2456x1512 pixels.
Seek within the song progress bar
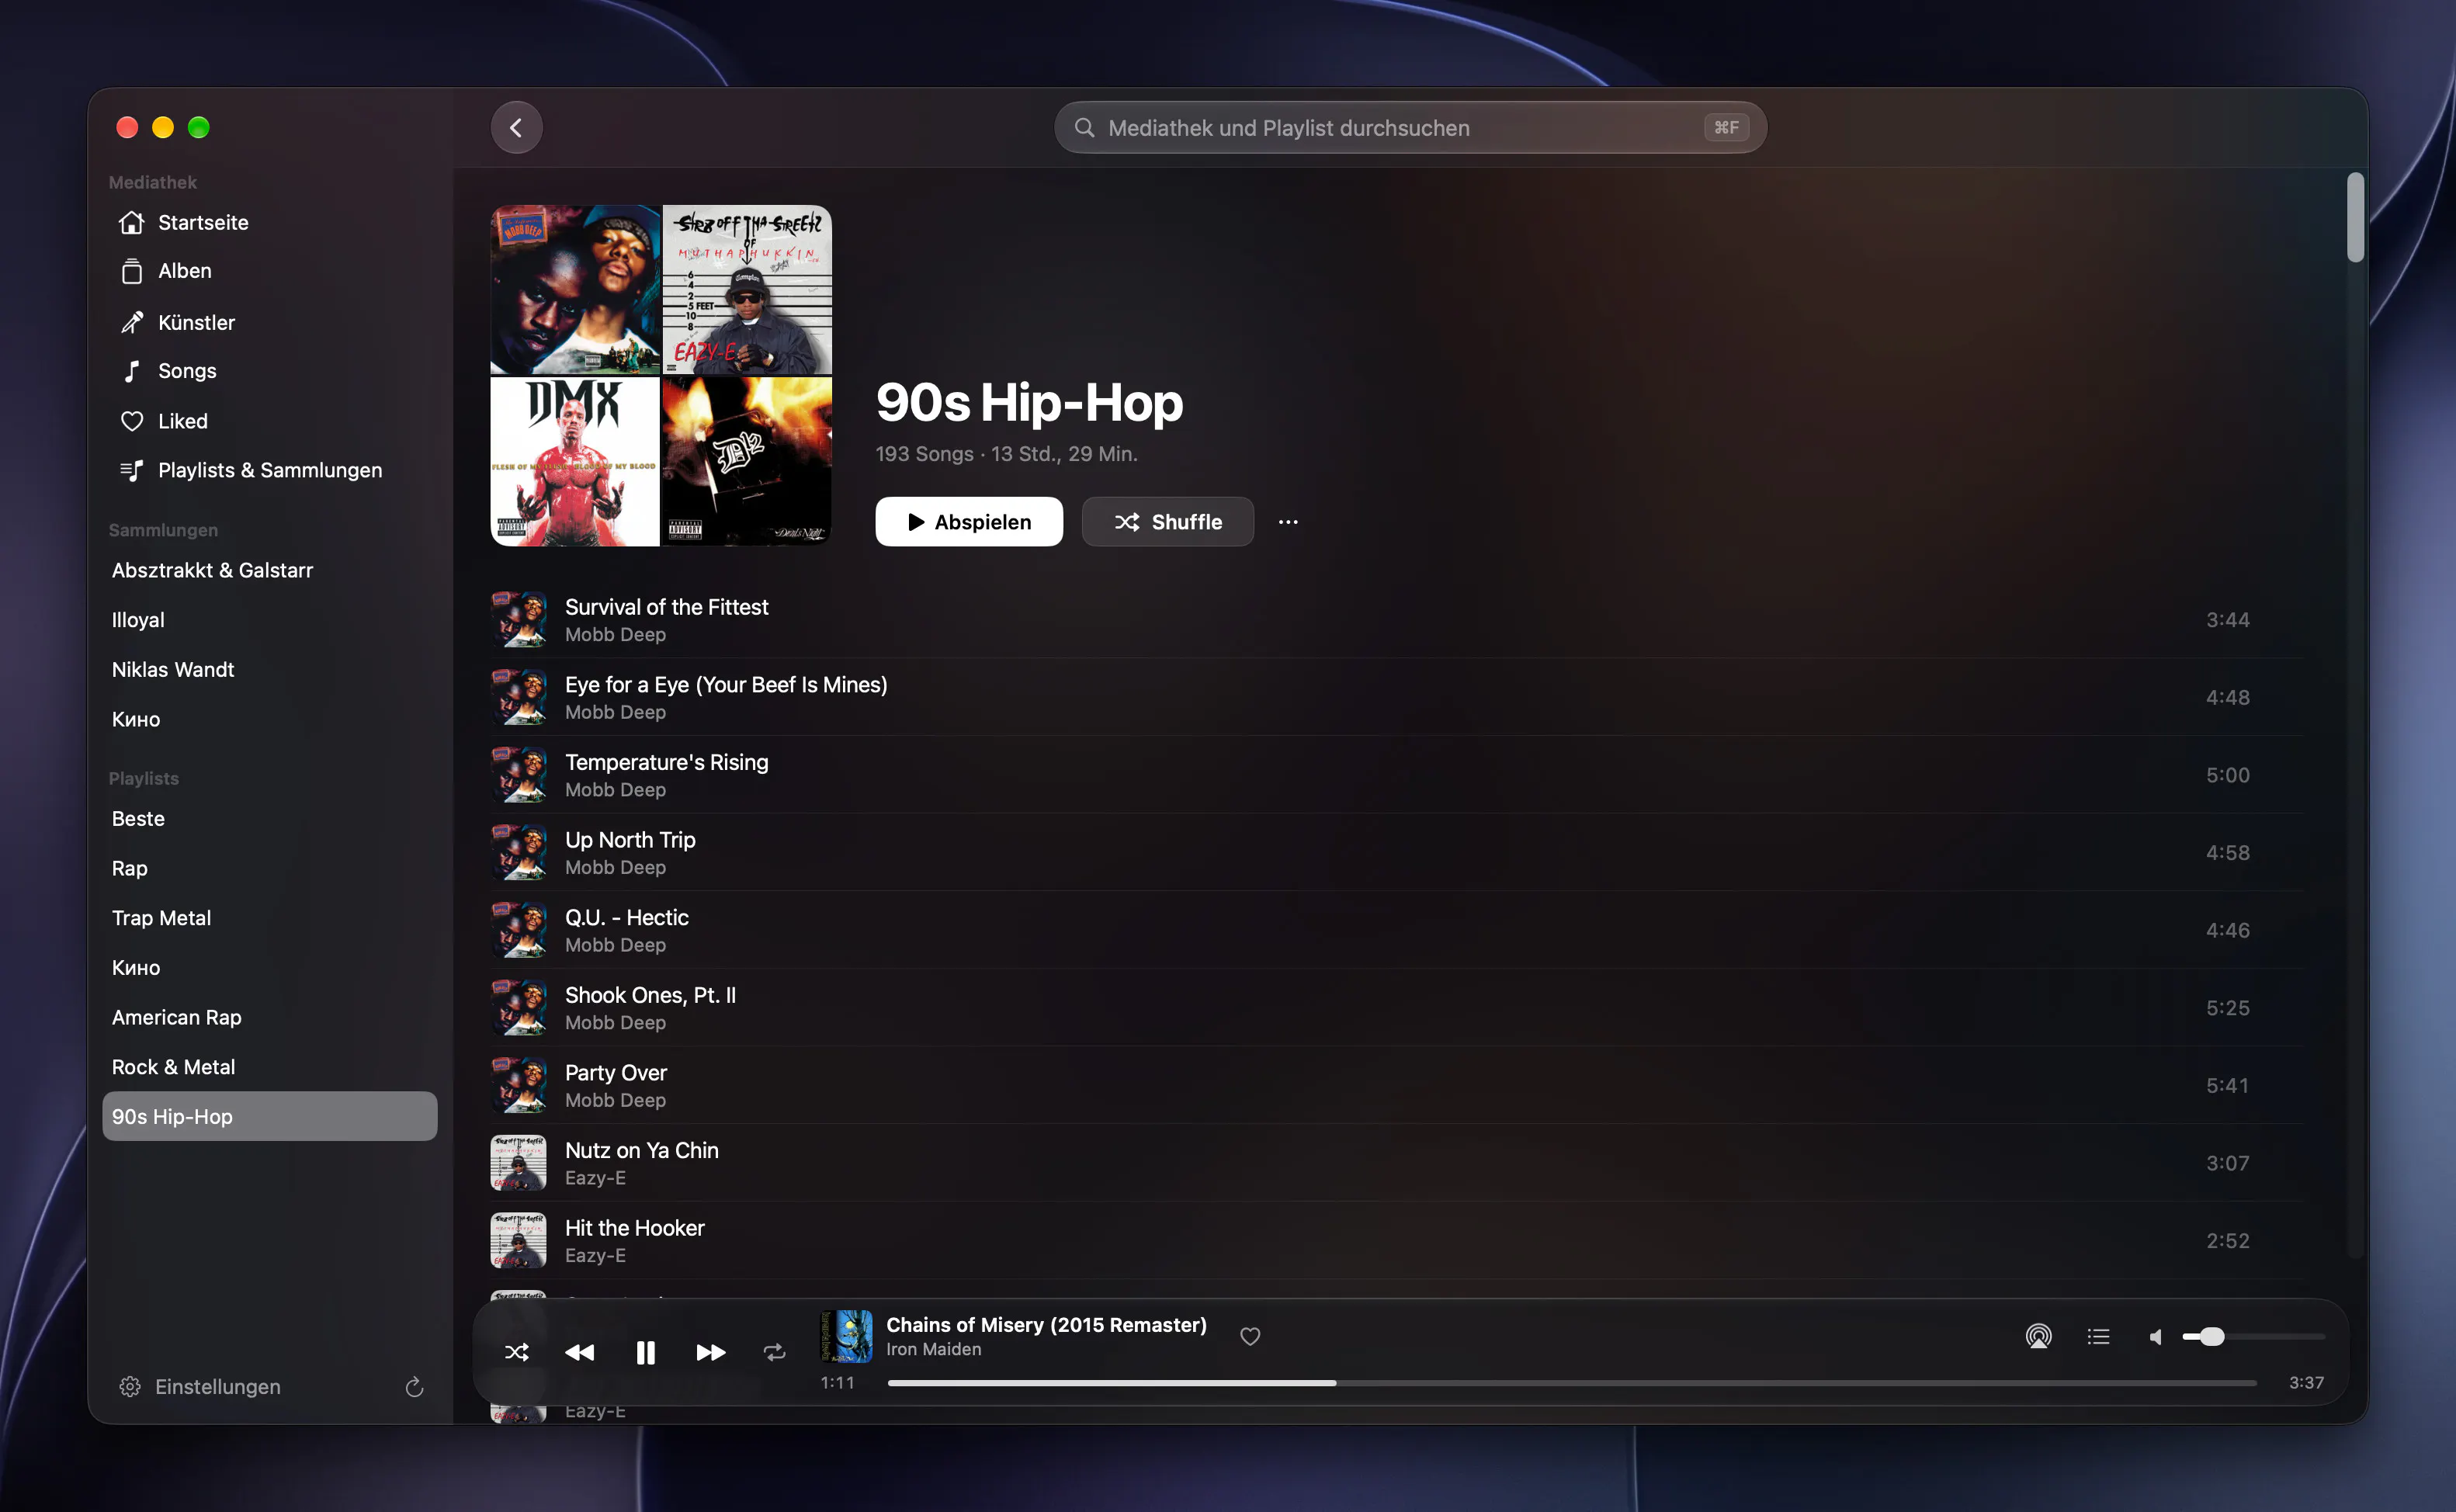coord(1571,1382)
